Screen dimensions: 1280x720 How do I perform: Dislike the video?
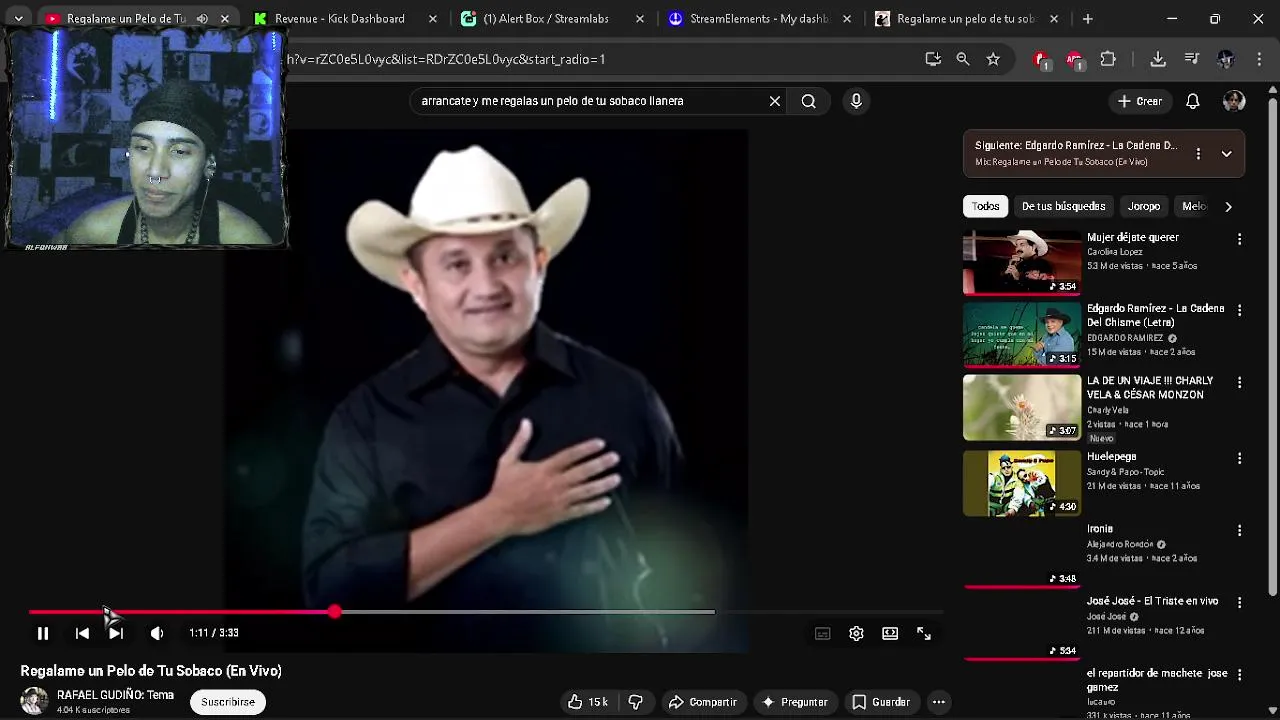636,702
